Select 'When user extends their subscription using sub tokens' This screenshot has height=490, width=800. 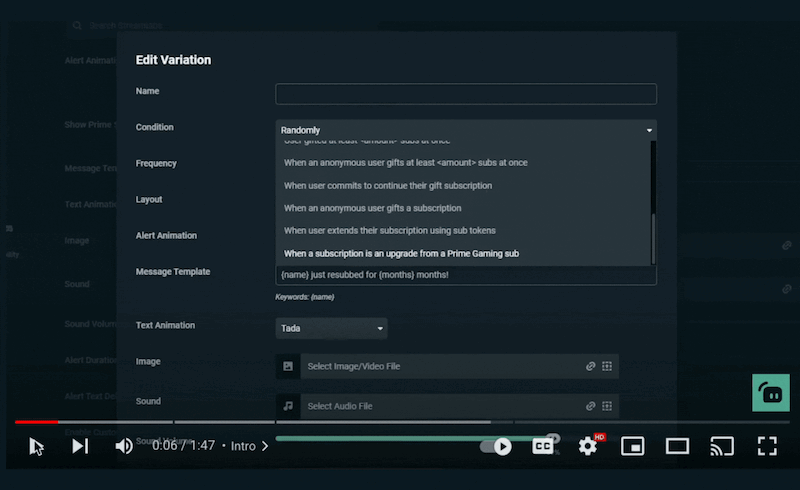390,231
